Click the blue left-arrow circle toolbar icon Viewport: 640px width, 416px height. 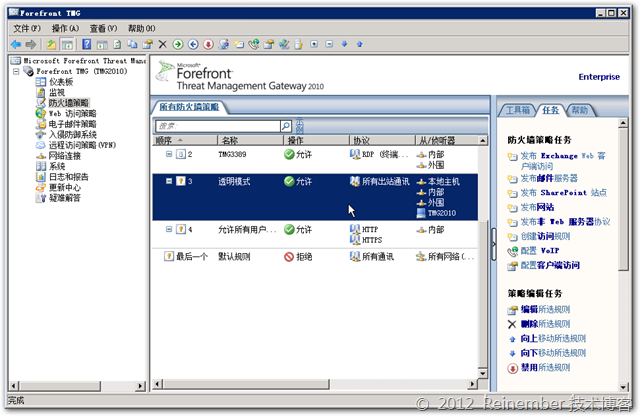click(x=193, y=44)
